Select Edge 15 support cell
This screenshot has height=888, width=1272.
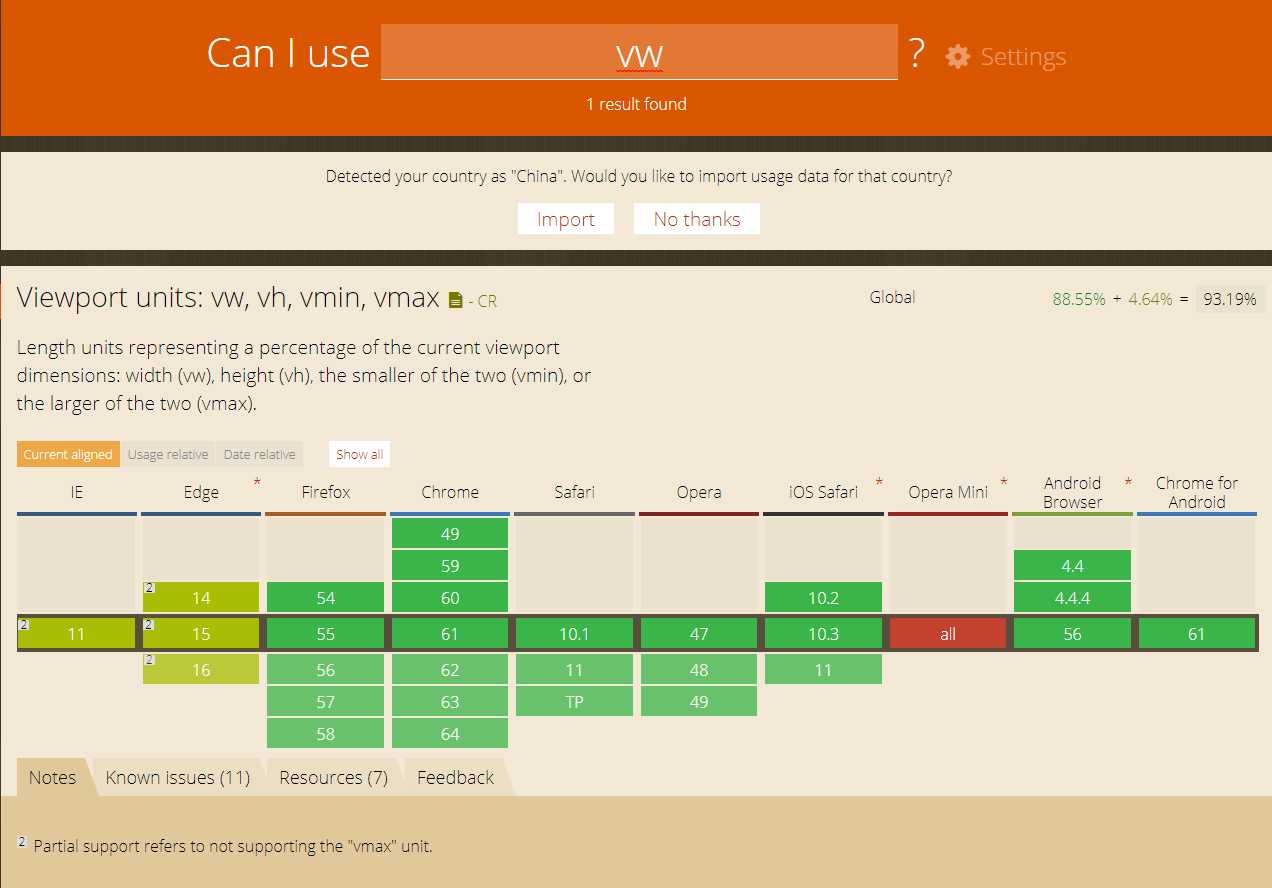pyautogui.click(x=201, y=634)
